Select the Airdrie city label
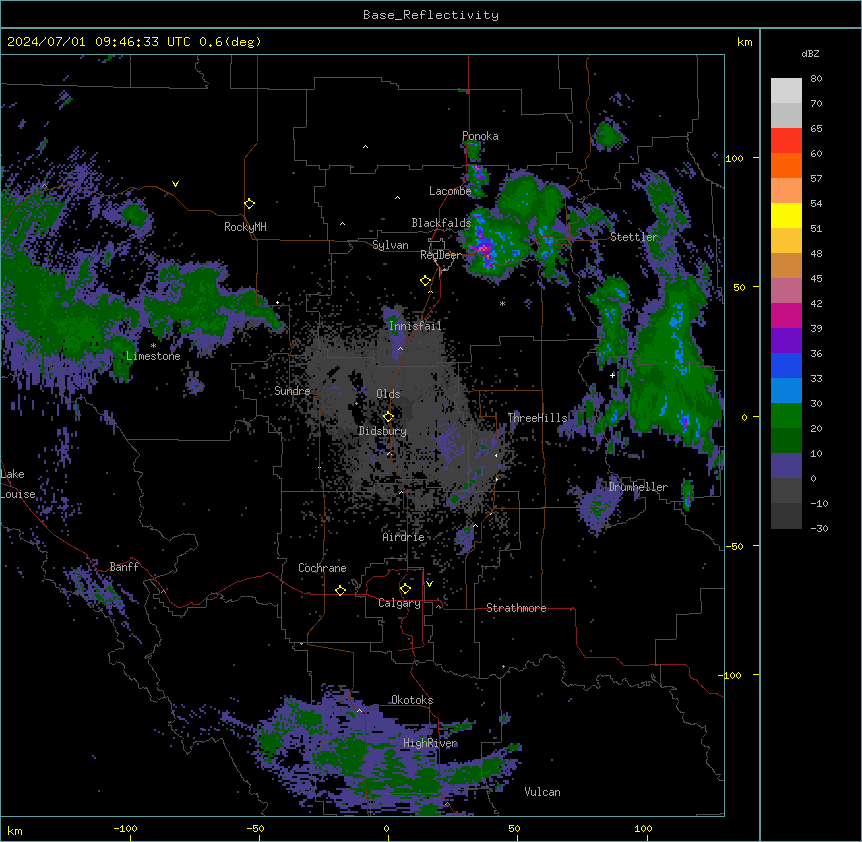Image resolution: width=862 pixels, height=842 pixels. click(x=404, y=537)
